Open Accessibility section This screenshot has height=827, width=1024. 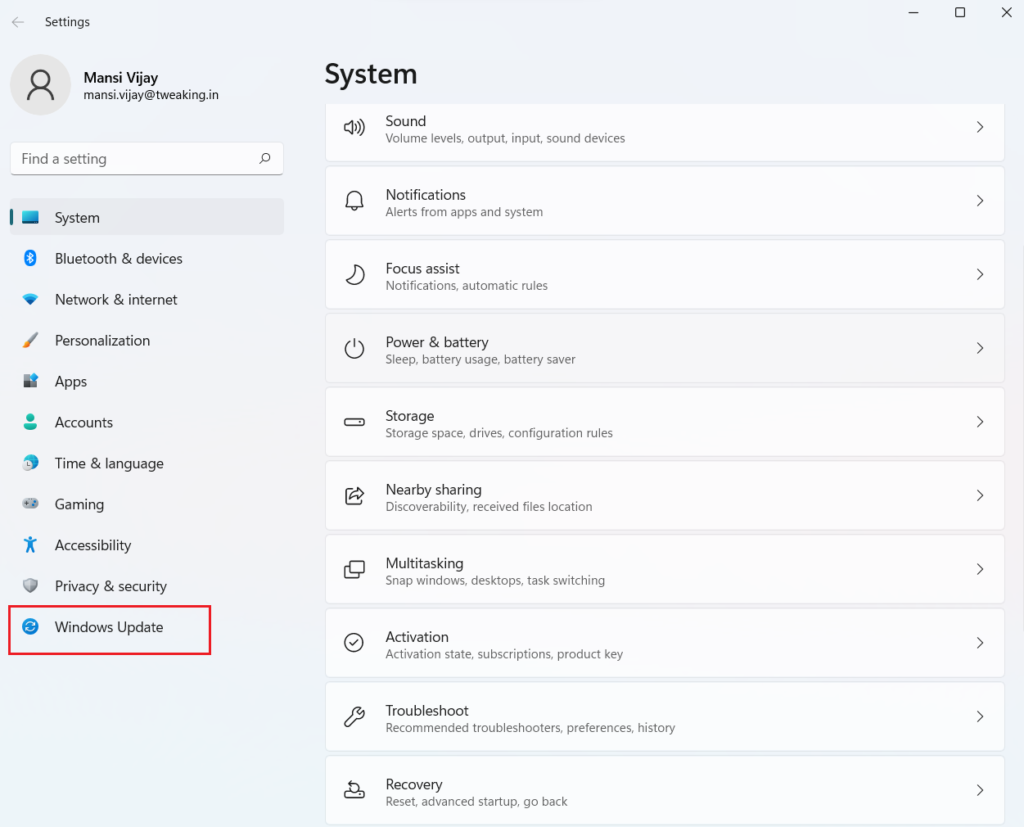[x=147, y=545]
